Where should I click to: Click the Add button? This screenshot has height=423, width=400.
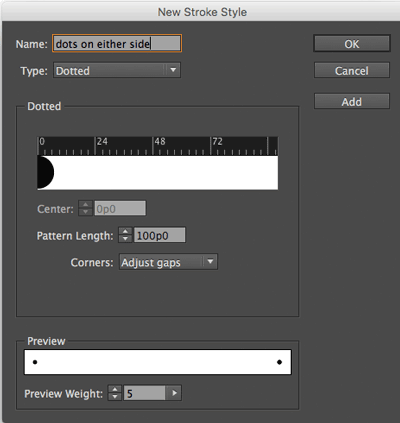pyautogui.click(x=352, y=101)
